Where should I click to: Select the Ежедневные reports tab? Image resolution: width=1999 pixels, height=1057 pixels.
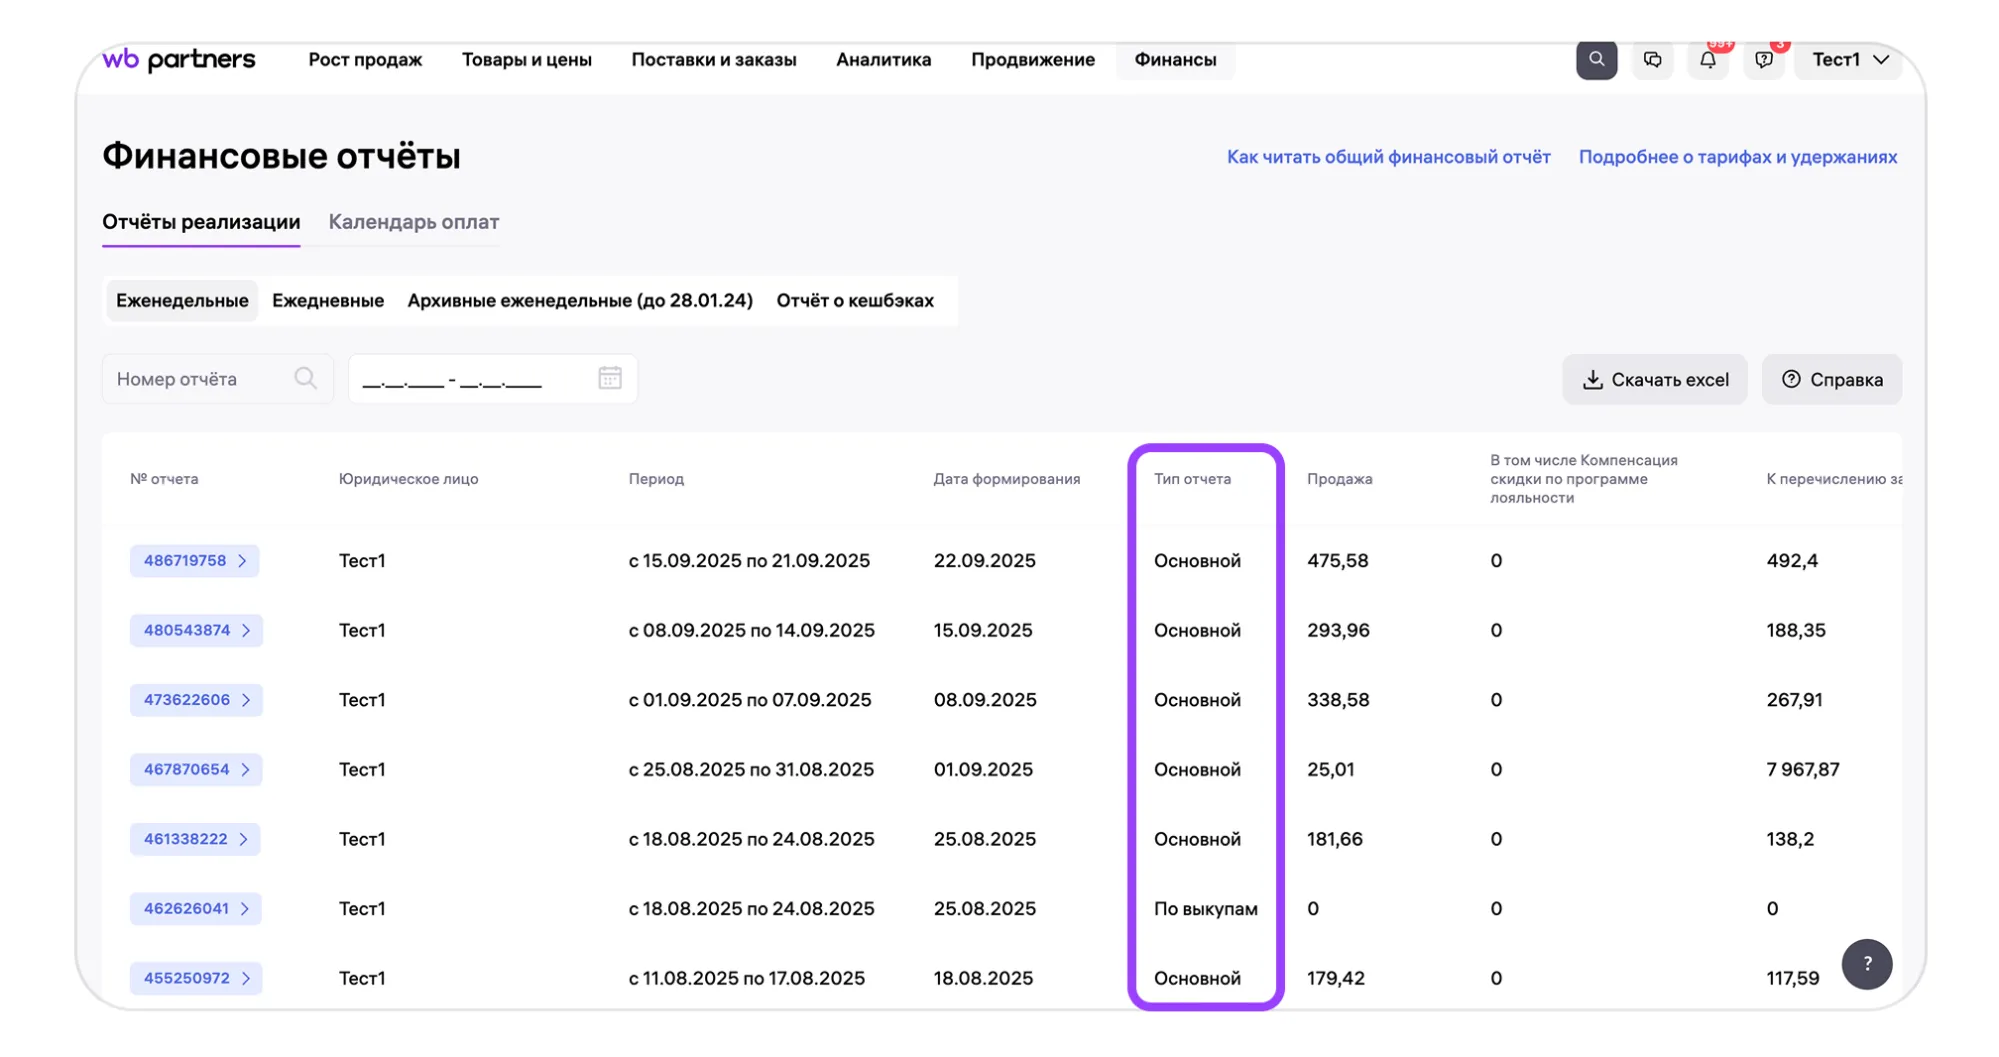328,301
